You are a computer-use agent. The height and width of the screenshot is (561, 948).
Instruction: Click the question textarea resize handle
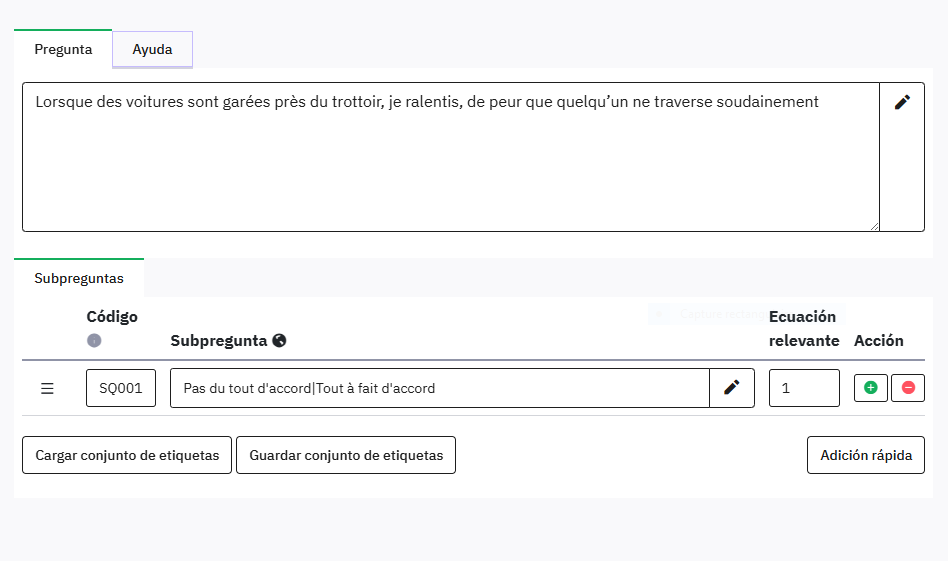point(874,226)
